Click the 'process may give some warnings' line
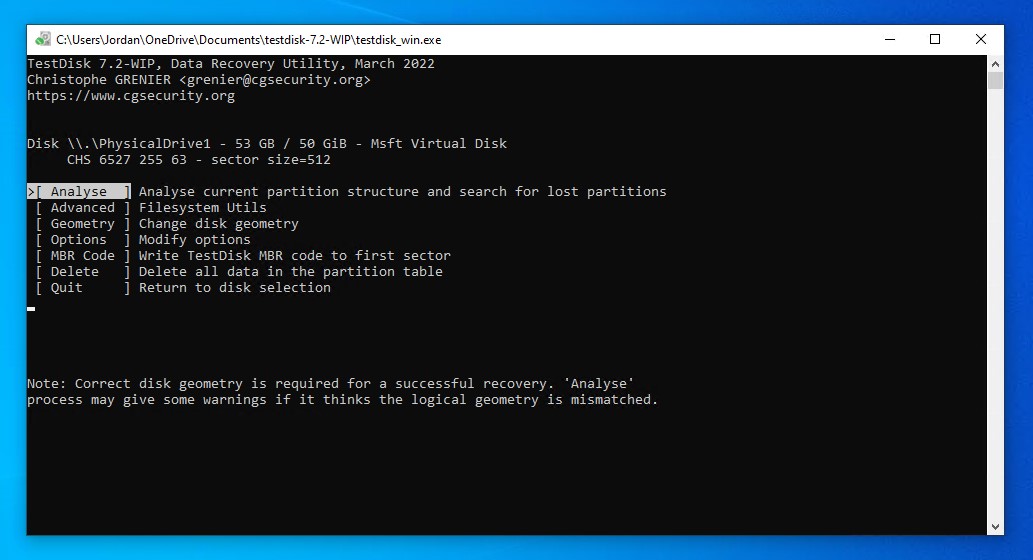 pyautogui.click(x=343, y=400)
